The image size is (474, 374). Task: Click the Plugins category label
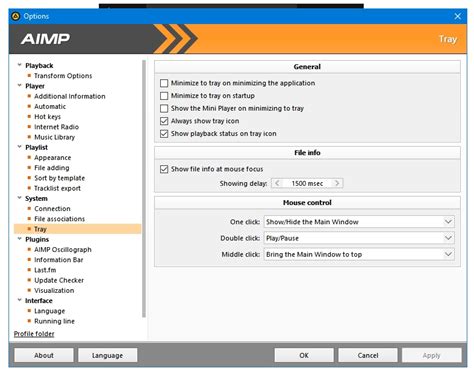click(x=37, y=239)
